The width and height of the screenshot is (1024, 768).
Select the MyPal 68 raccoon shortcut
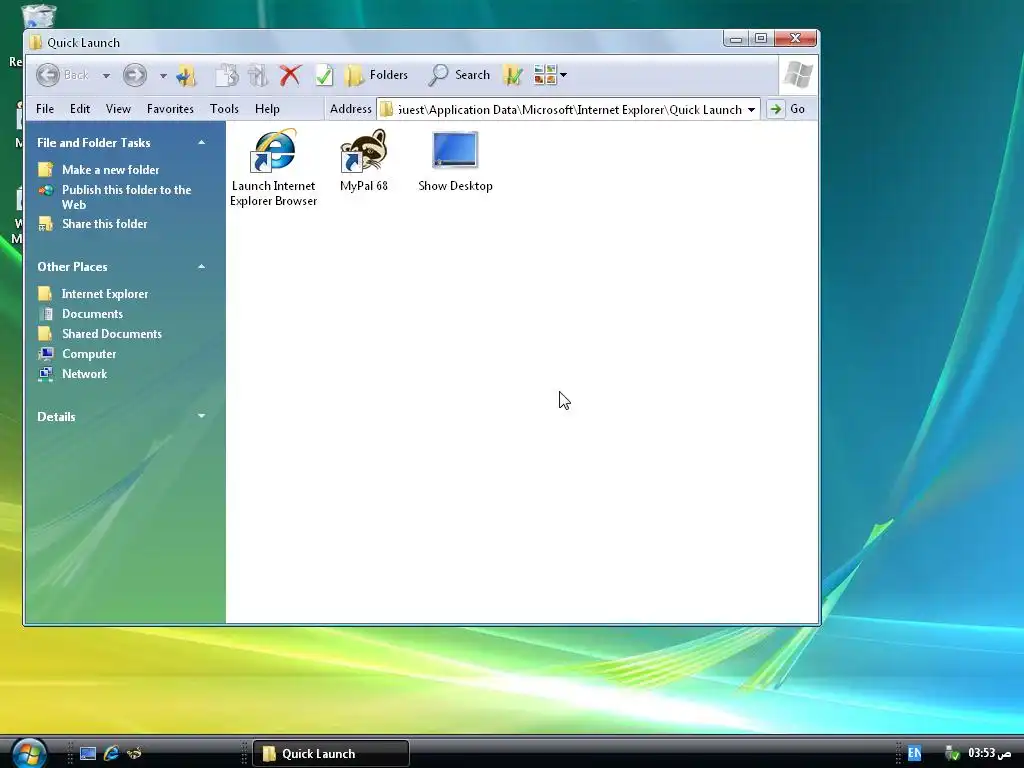364,161
